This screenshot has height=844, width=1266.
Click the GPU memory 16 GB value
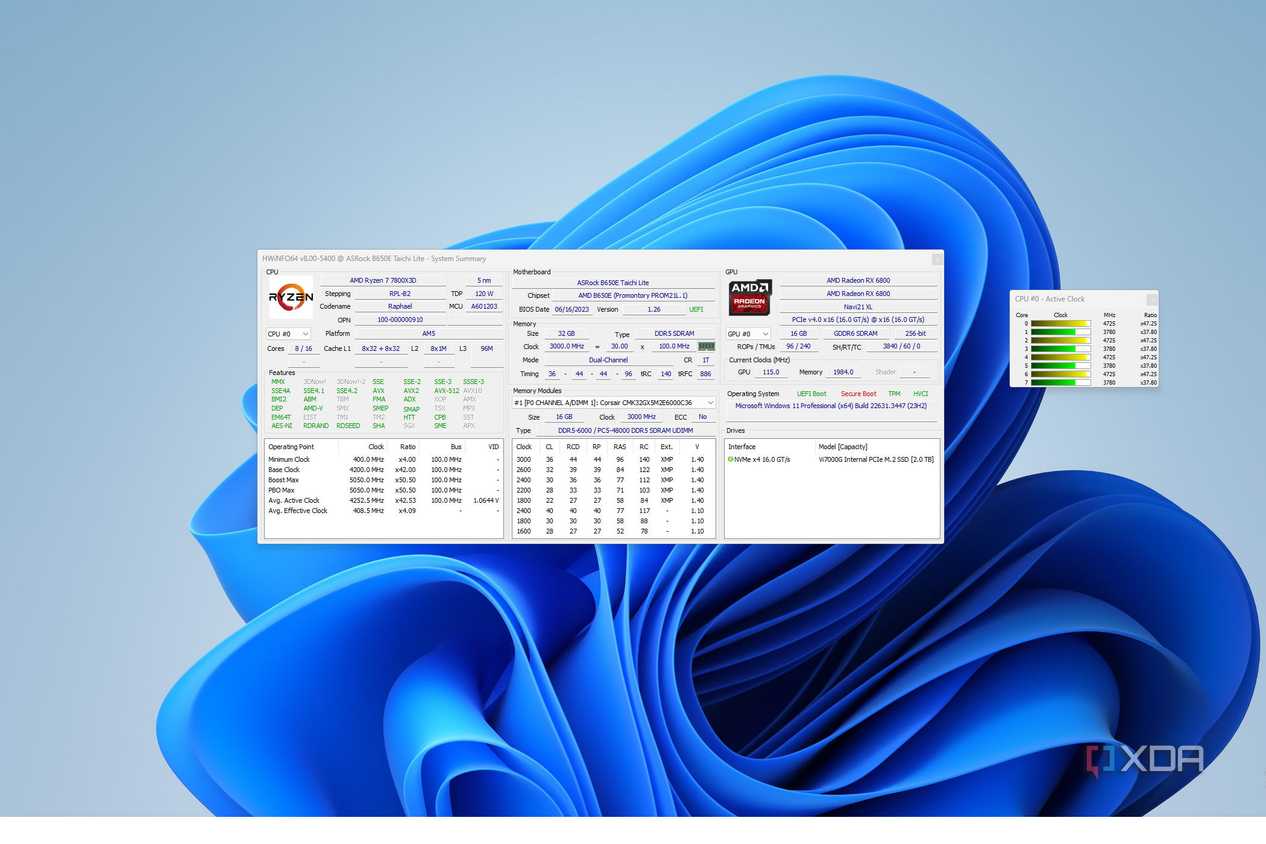pos(799,334)
